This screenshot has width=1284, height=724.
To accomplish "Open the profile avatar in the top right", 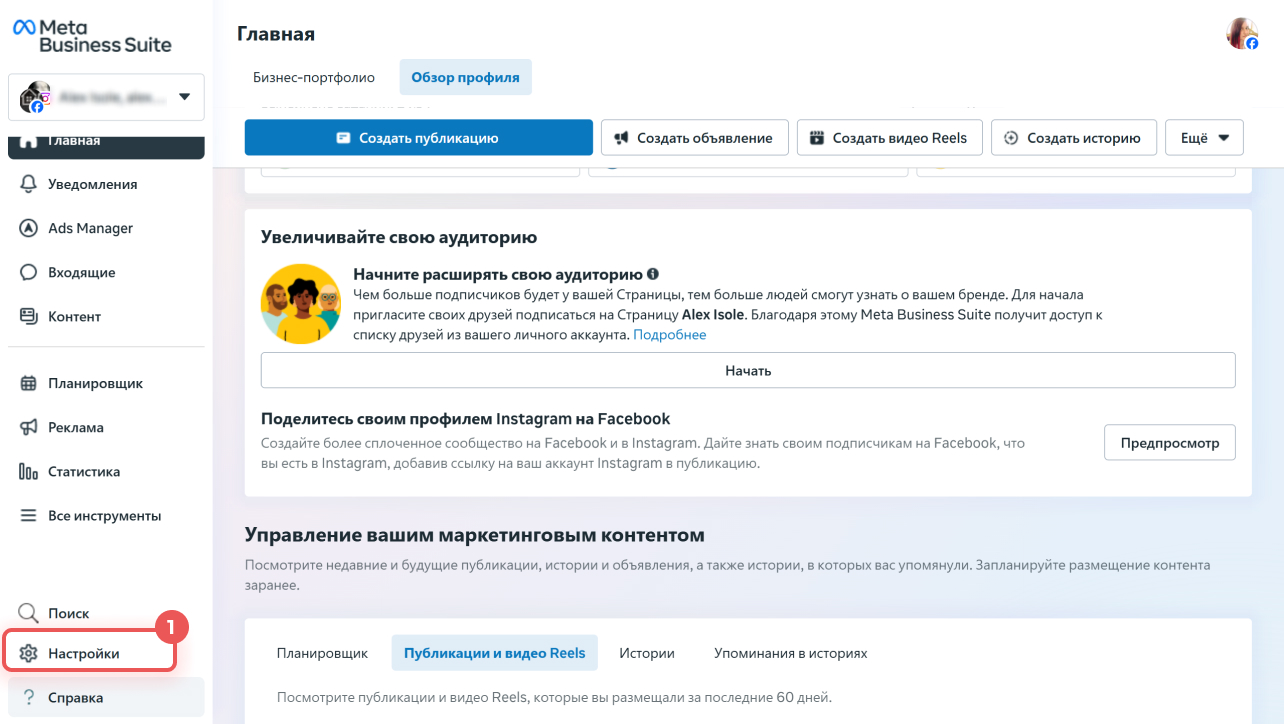I will tap(1243, 33).
